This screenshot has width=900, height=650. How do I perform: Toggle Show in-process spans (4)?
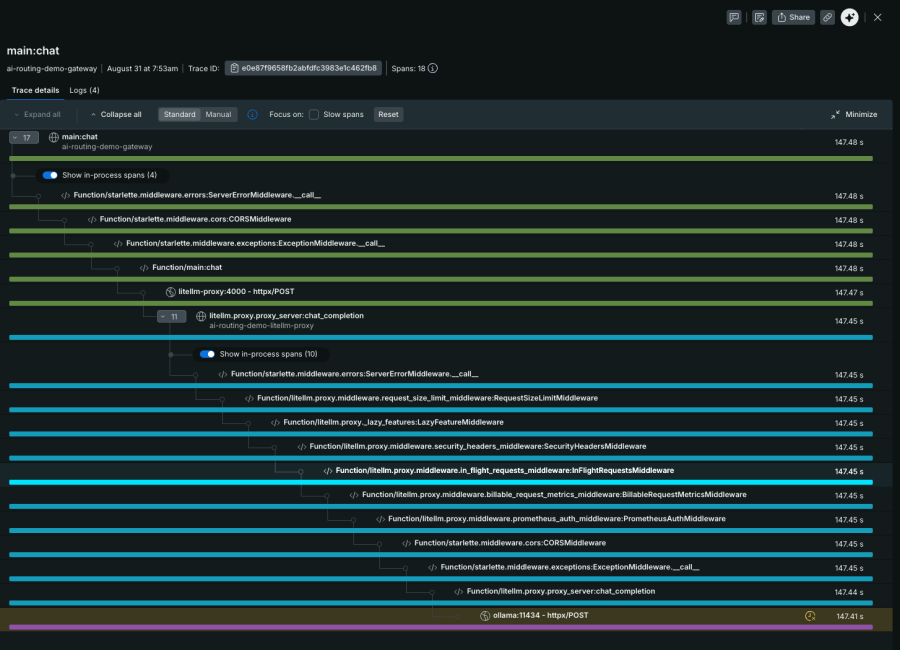click(x=50, y=175)
